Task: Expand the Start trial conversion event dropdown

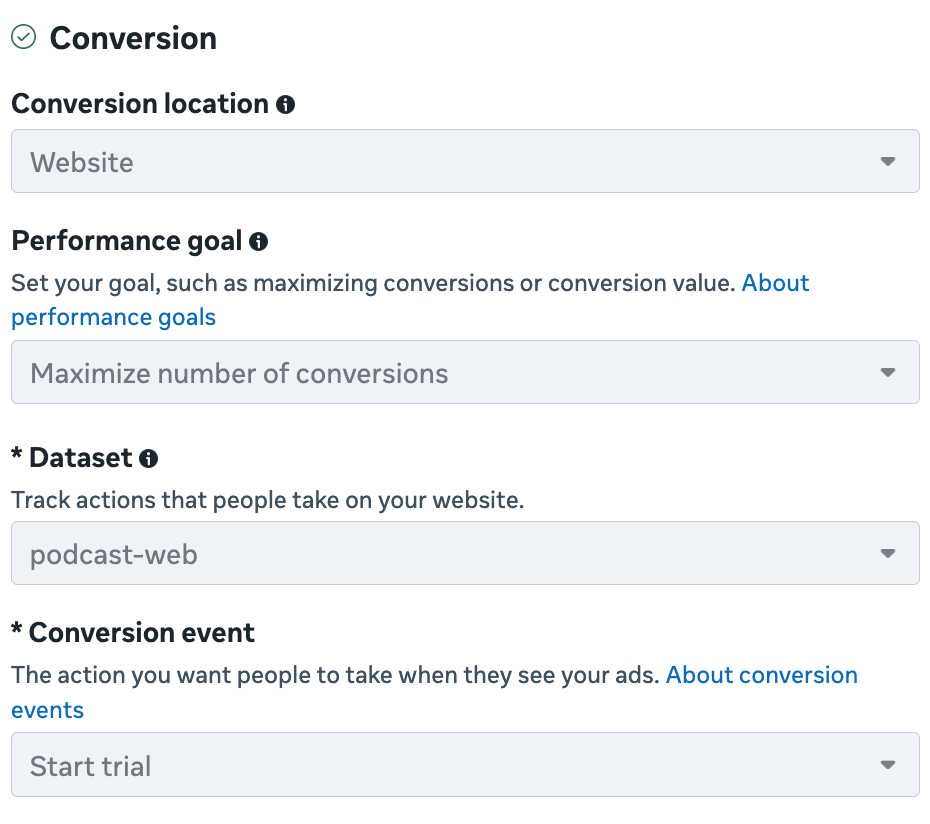Action: [465, 765]
